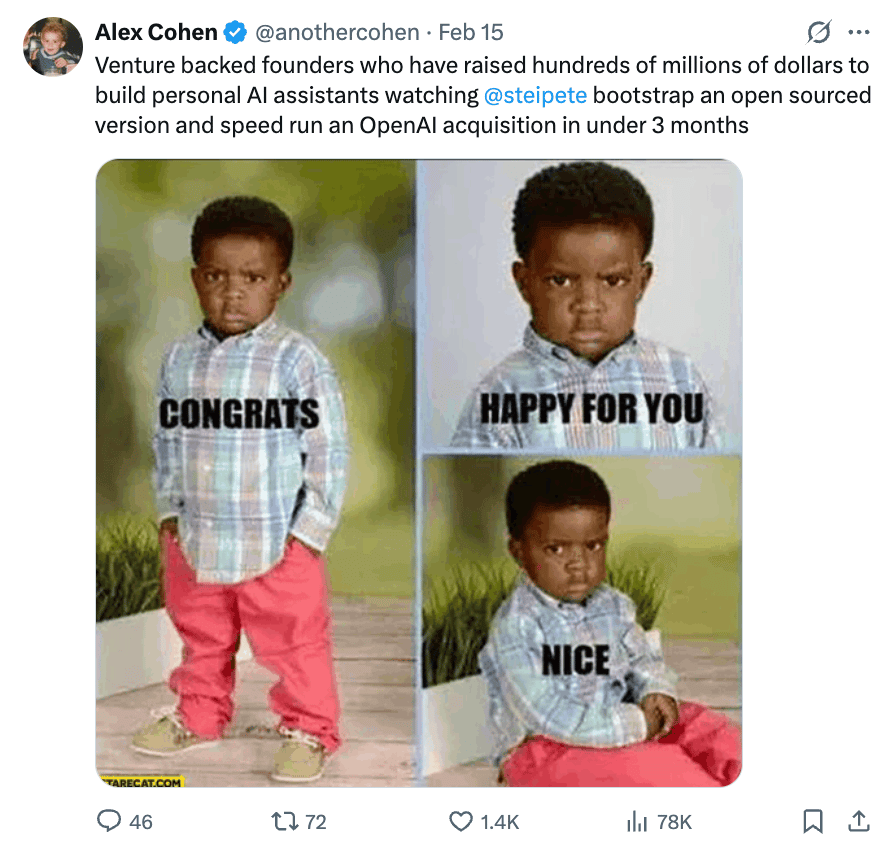The image size is (890, 852).
Task: Open the CONGRATS meme panel
Action: point(255,470)
